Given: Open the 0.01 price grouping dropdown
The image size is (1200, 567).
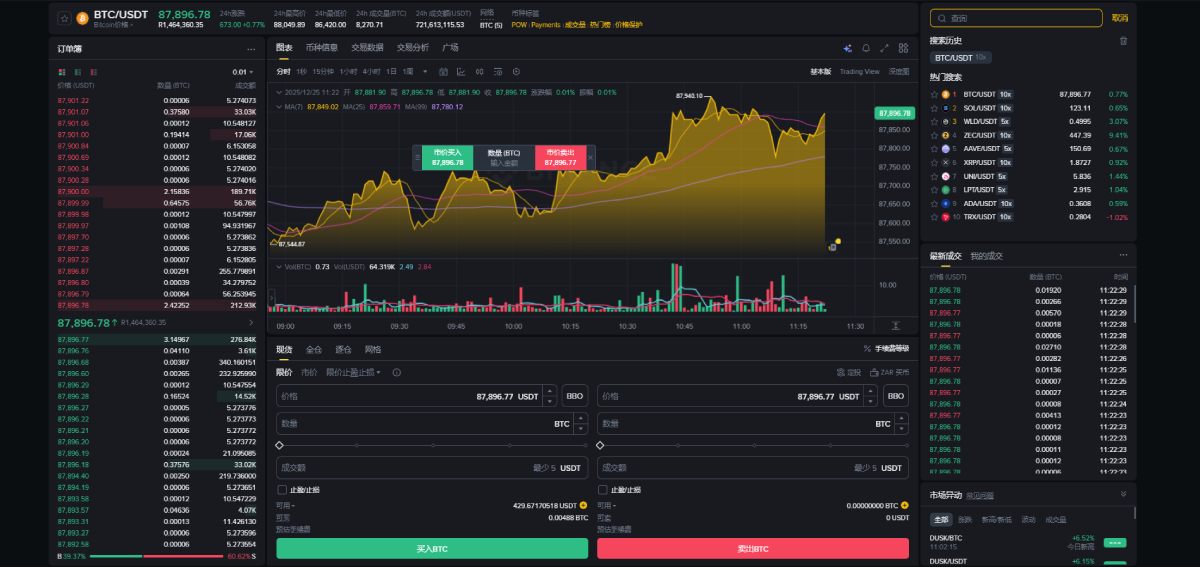Looking at the screenshot, I should [x=243, y=72].
